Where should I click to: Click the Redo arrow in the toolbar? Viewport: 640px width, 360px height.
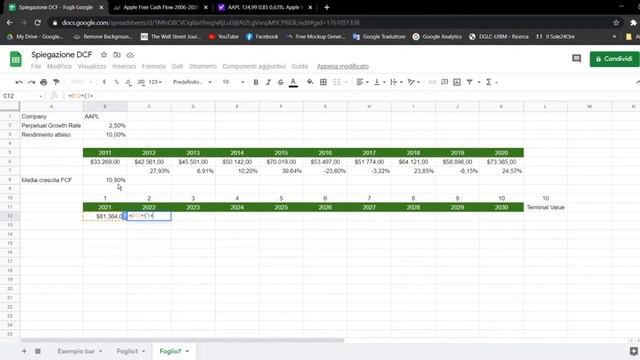pos(31,82)
